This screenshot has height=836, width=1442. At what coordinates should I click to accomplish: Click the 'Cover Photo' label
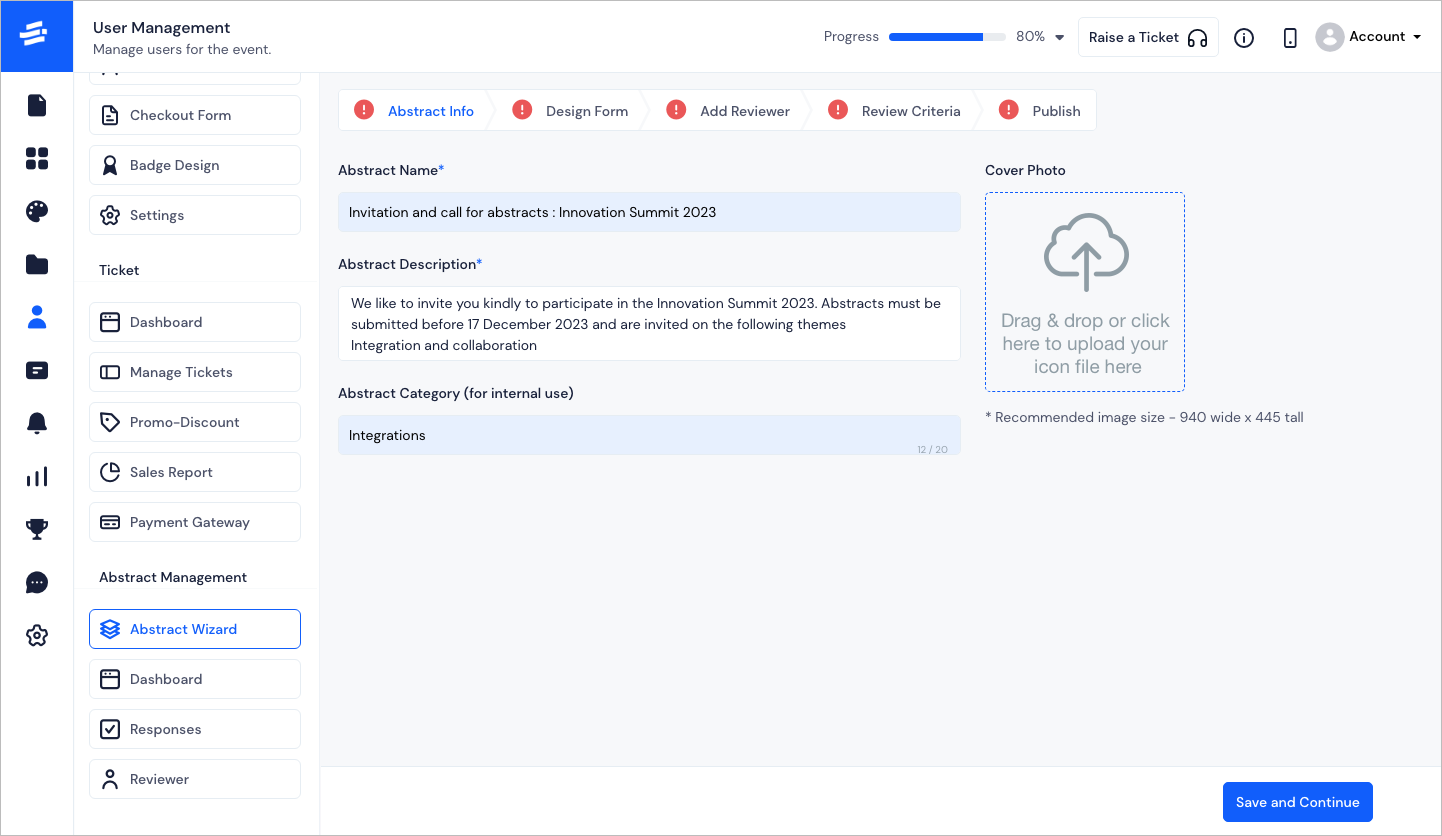pyautogui.click(x=1025, y=170)
